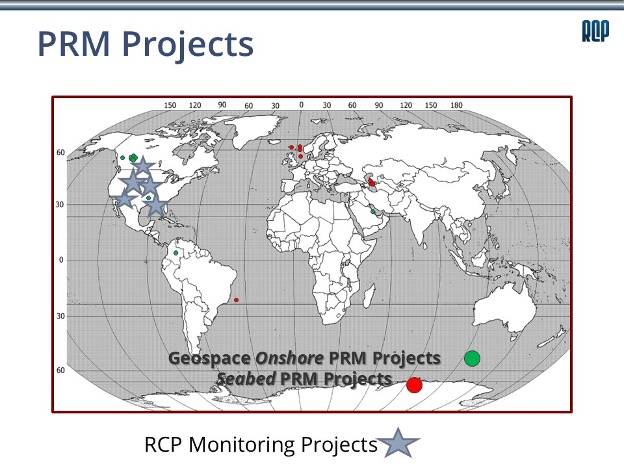The height and width of the screenshot is (468, 624).
Task: Click the green Onshore legend circle
Action: coord(472,358)
